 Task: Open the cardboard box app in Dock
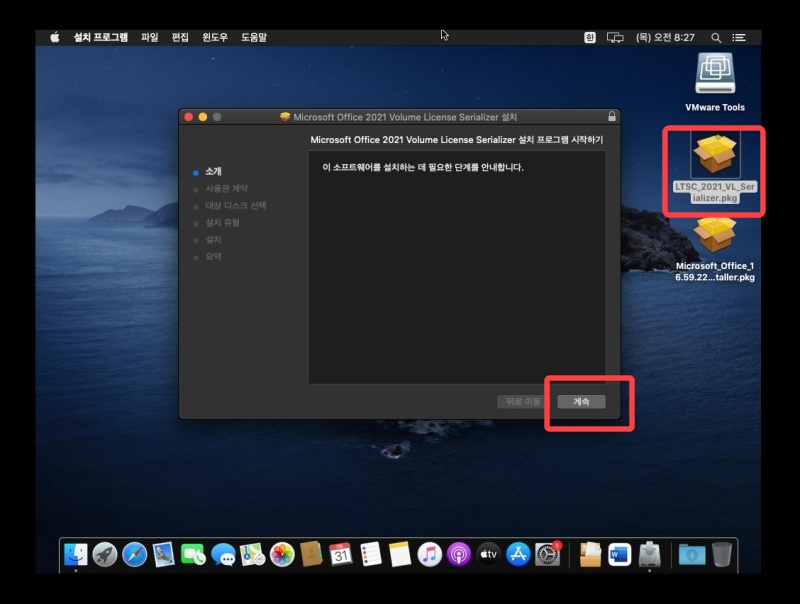point(590,554)
